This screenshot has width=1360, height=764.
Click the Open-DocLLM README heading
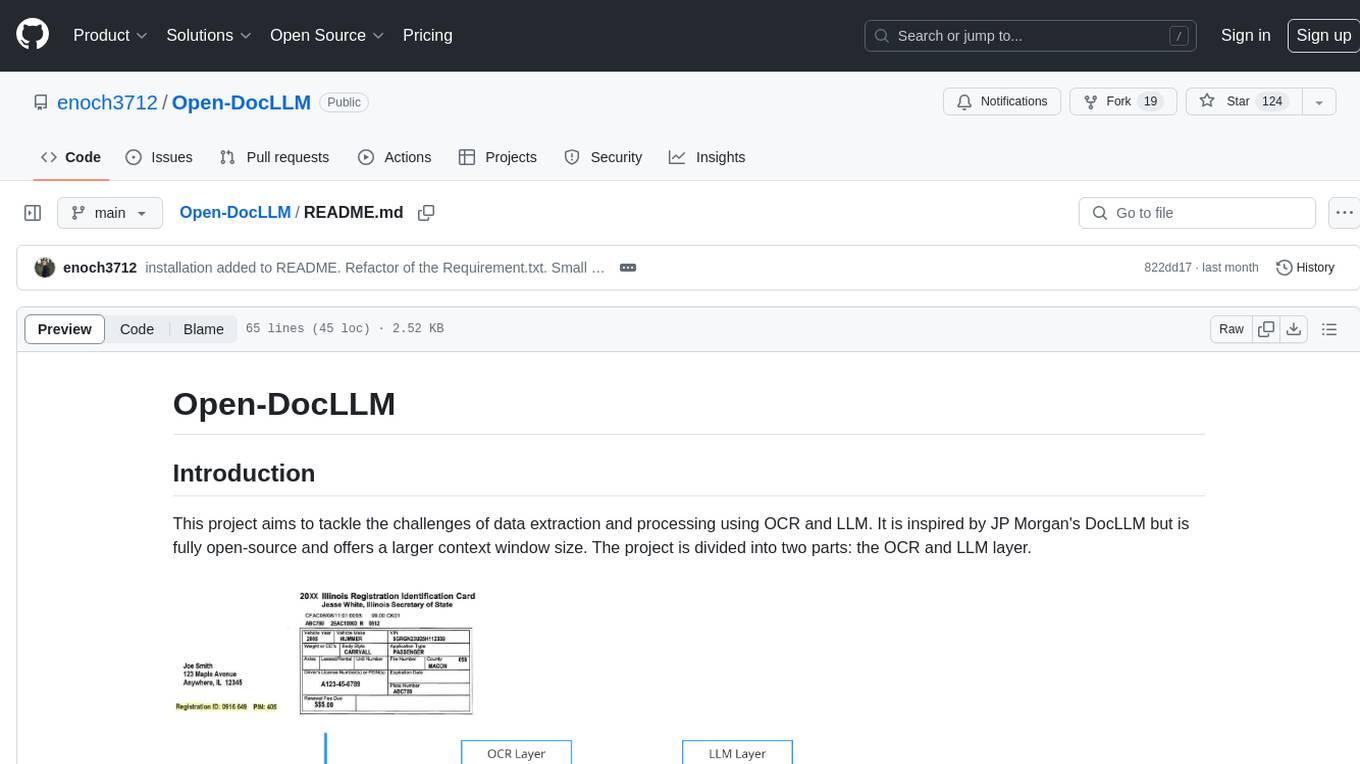coord(284,404)
